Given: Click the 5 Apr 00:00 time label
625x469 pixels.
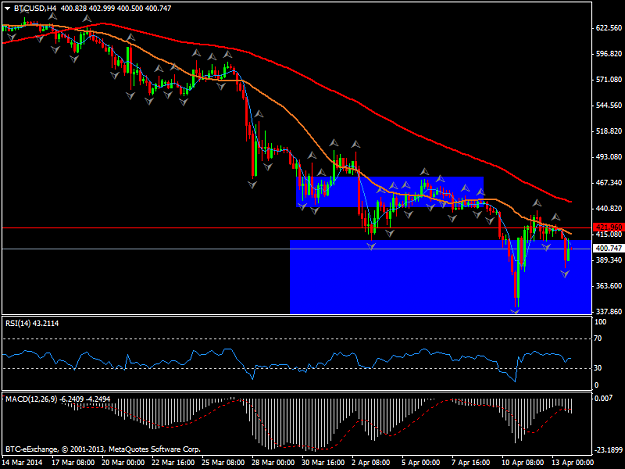Looking at the screenshot, I should pos(421,462).
